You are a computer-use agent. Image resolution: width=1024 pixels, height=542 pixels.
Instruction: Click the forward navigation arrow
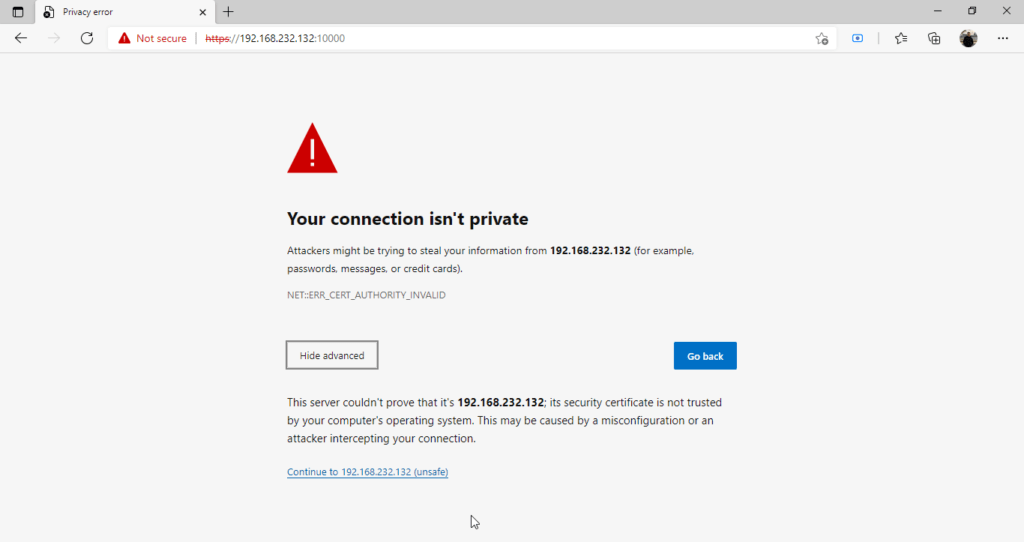[54, 38]
